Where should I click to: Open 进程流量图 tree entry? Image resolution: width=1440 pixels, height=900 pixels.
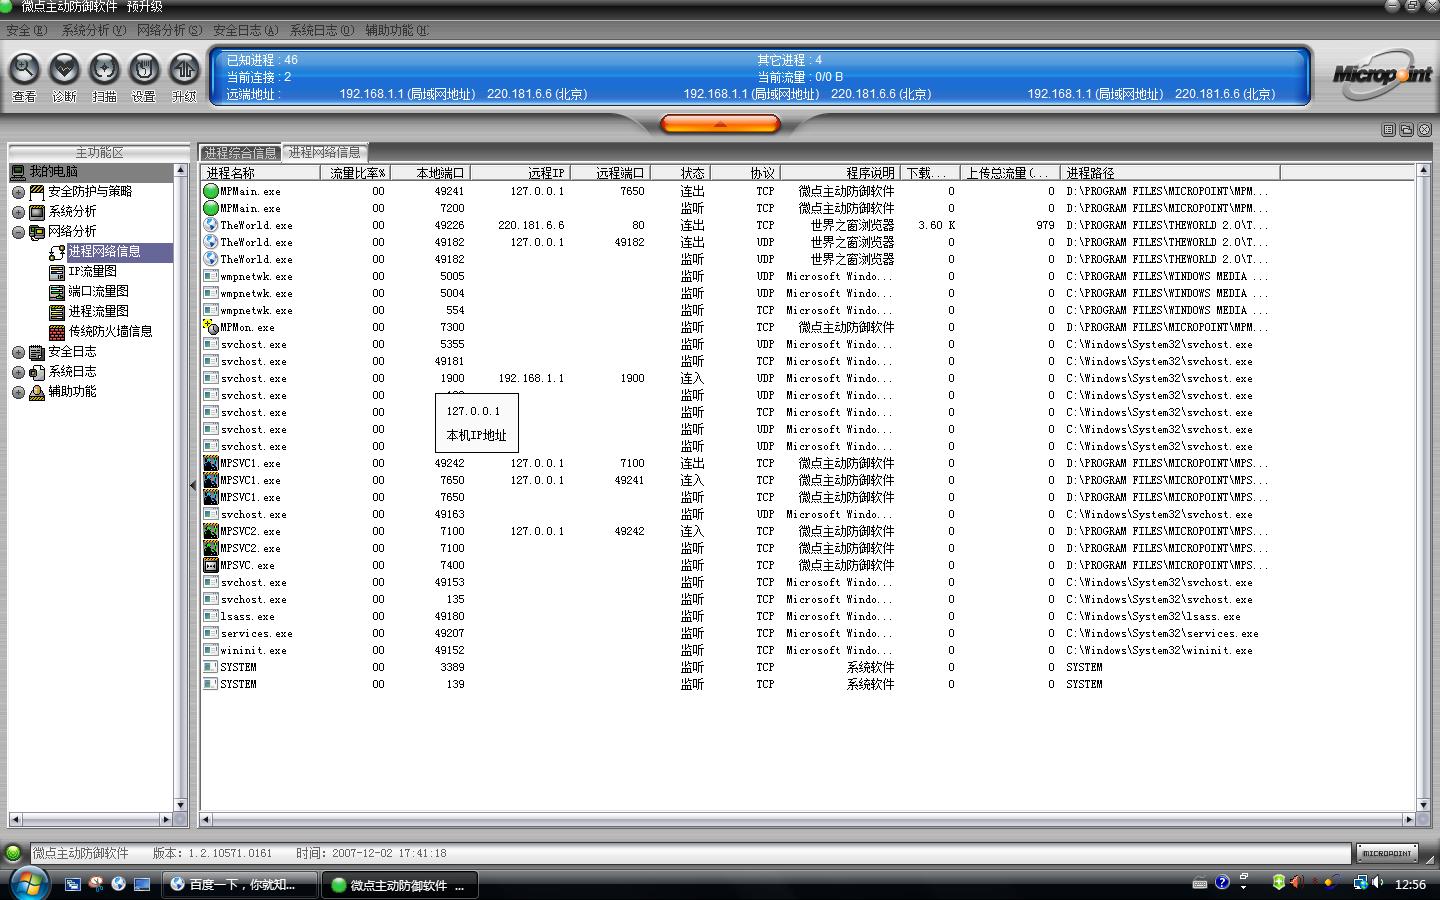click(98, 311)
